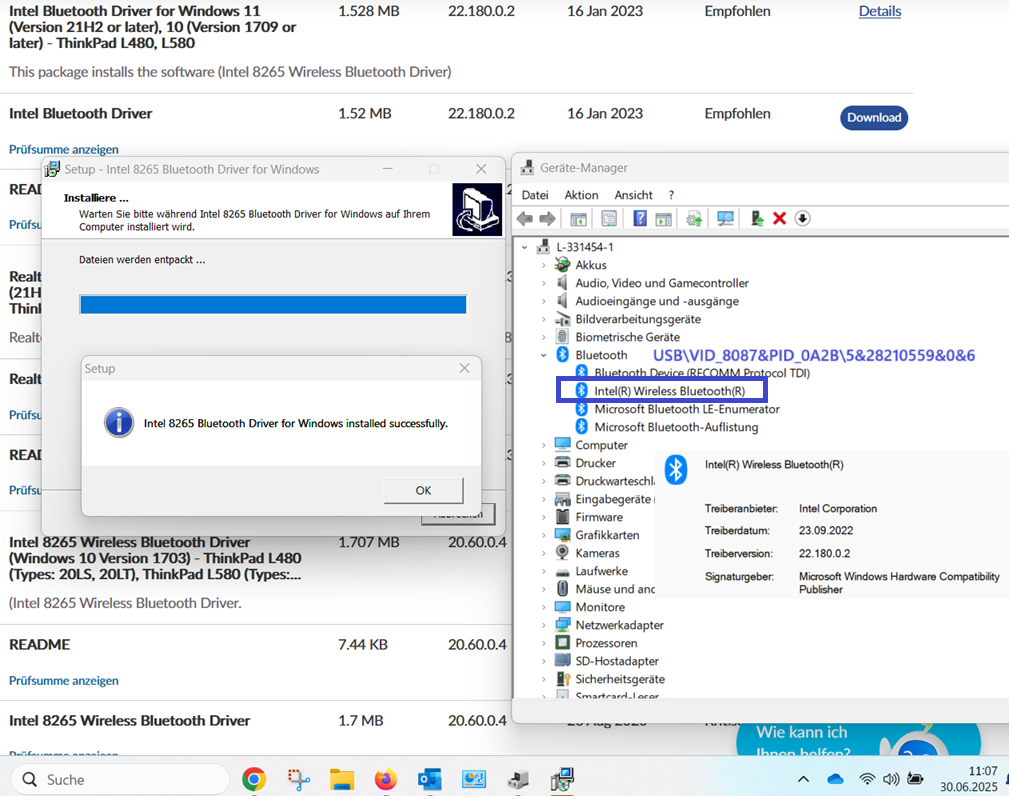Image resolution: width=1009 pixels, height=796 pixels.
Task: Collapse the L-331454-1 root node
Action: click(524, 247)
